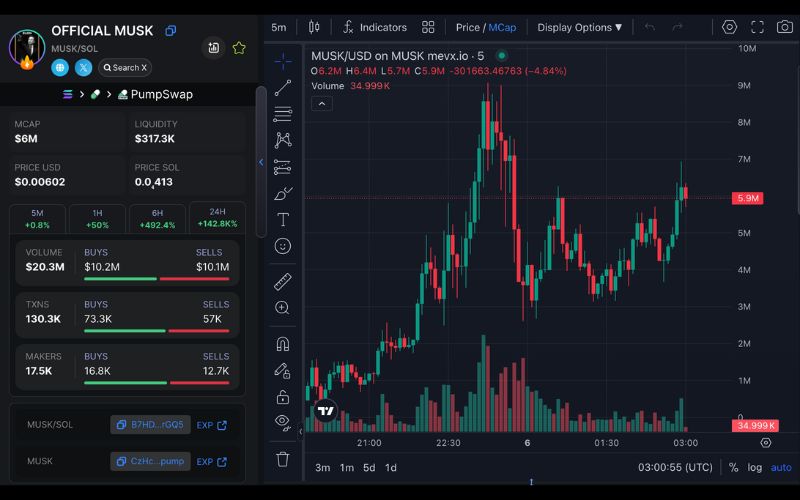Add MUSK to favorites with star icon
The width and height of the screenshot is (800, 500).
click(239, 48)
